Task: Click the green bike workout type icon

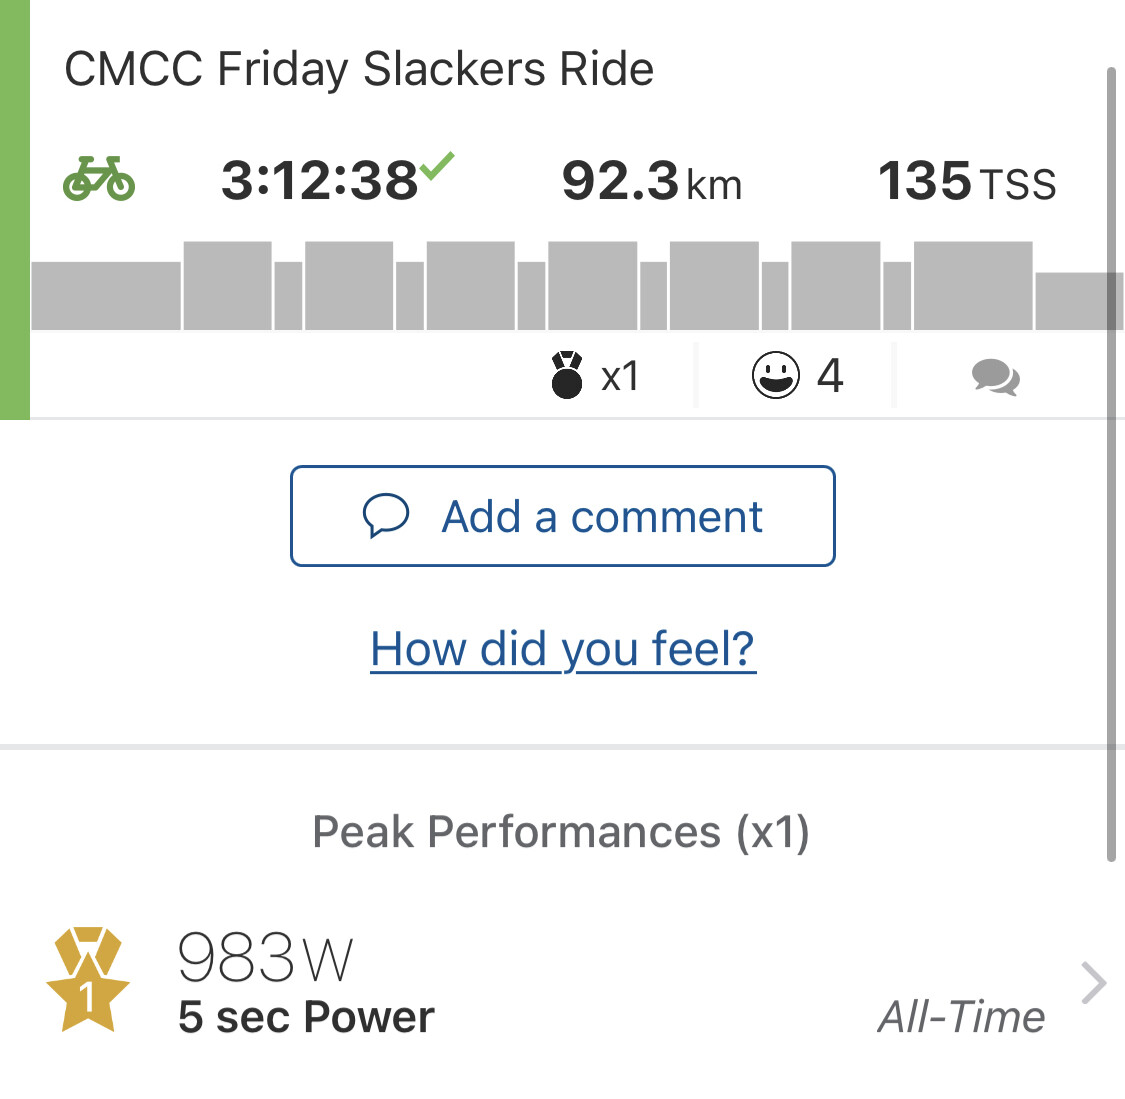Action: point(99,179)
